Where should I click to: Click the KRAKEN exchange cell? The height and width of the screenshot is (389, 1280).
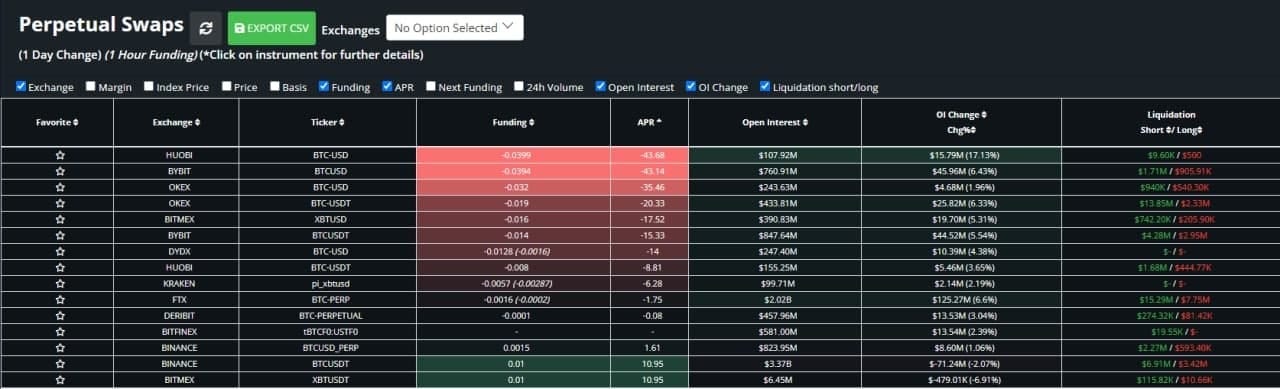tap(175, 283)
